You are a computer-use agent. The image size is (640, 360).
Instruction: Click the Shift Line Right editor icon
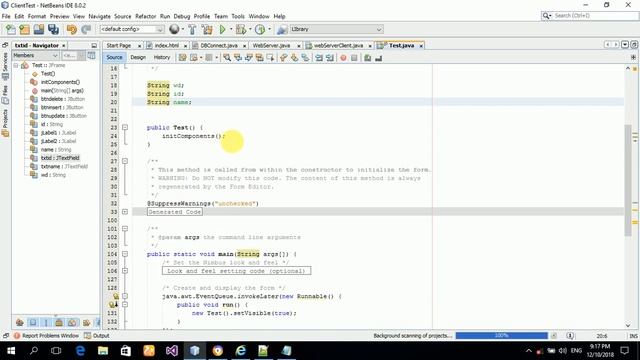pyautogui.click(x=330, y=58)
